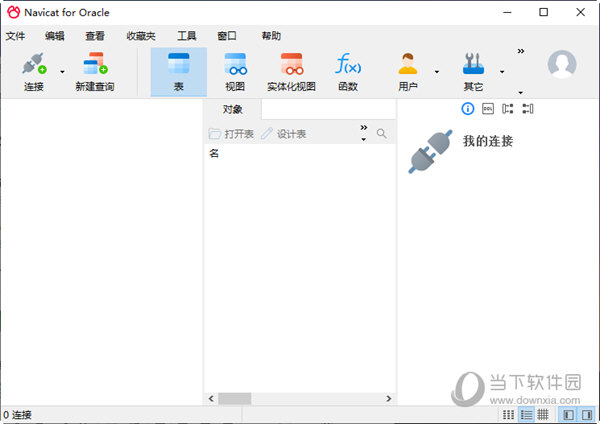Switch to detail view in status bar
600x424 pixels.
pyautogui.click(x=526, y=414)
